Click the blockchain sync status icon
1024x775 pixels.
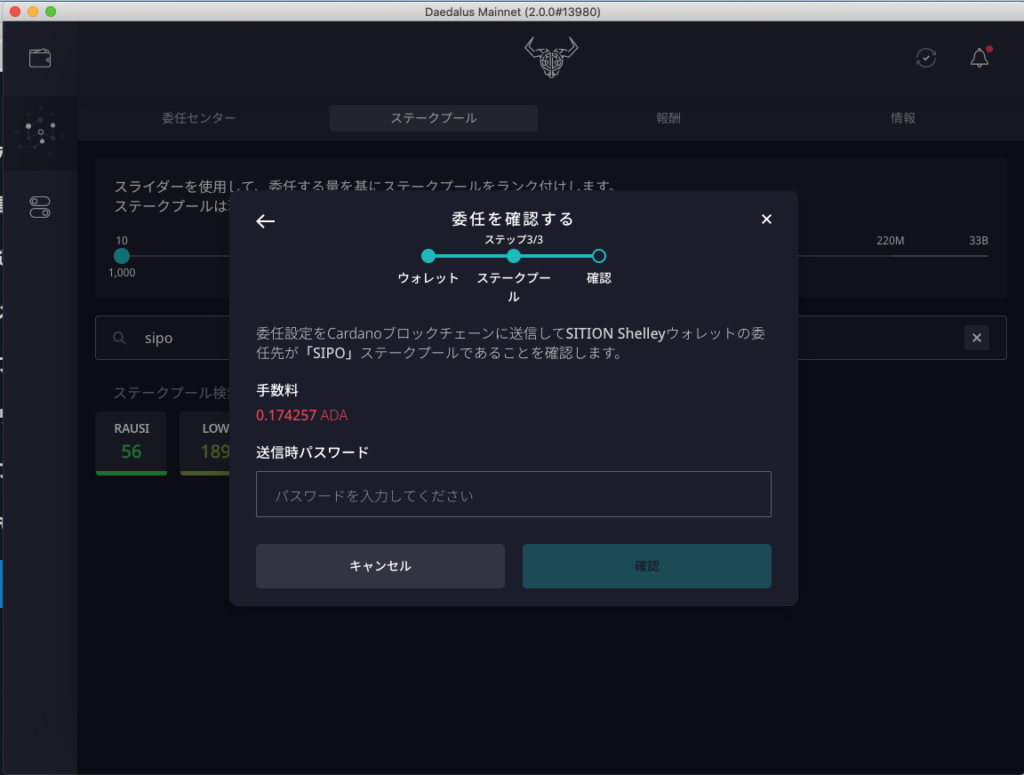click(x=926, y=58)
